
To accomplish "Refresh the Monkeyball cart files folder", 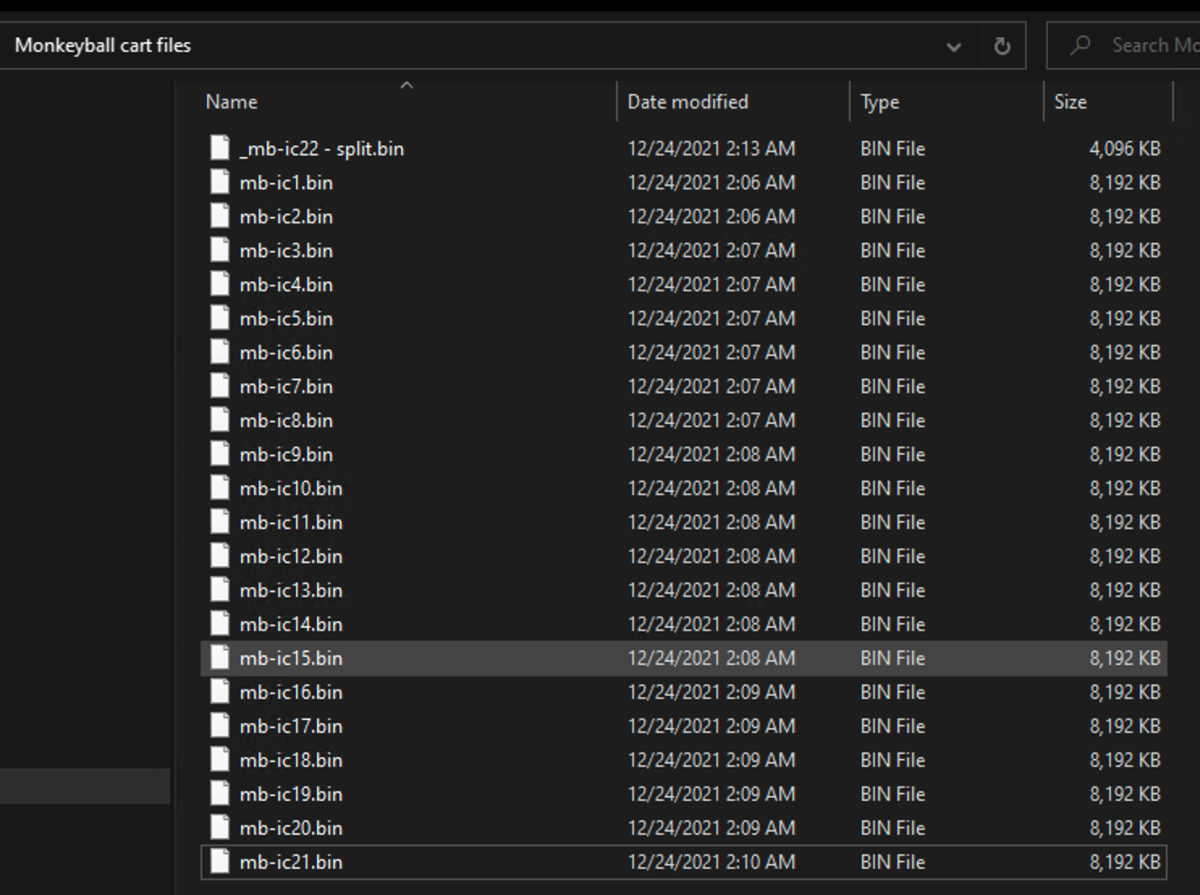I will [1001, 46].
